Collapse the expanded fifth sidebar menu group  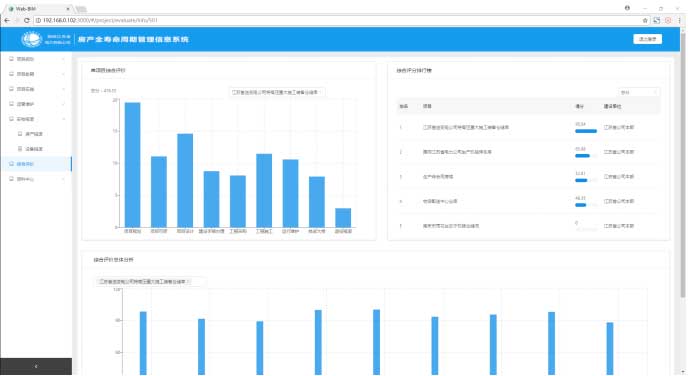[x=36, y=119]
